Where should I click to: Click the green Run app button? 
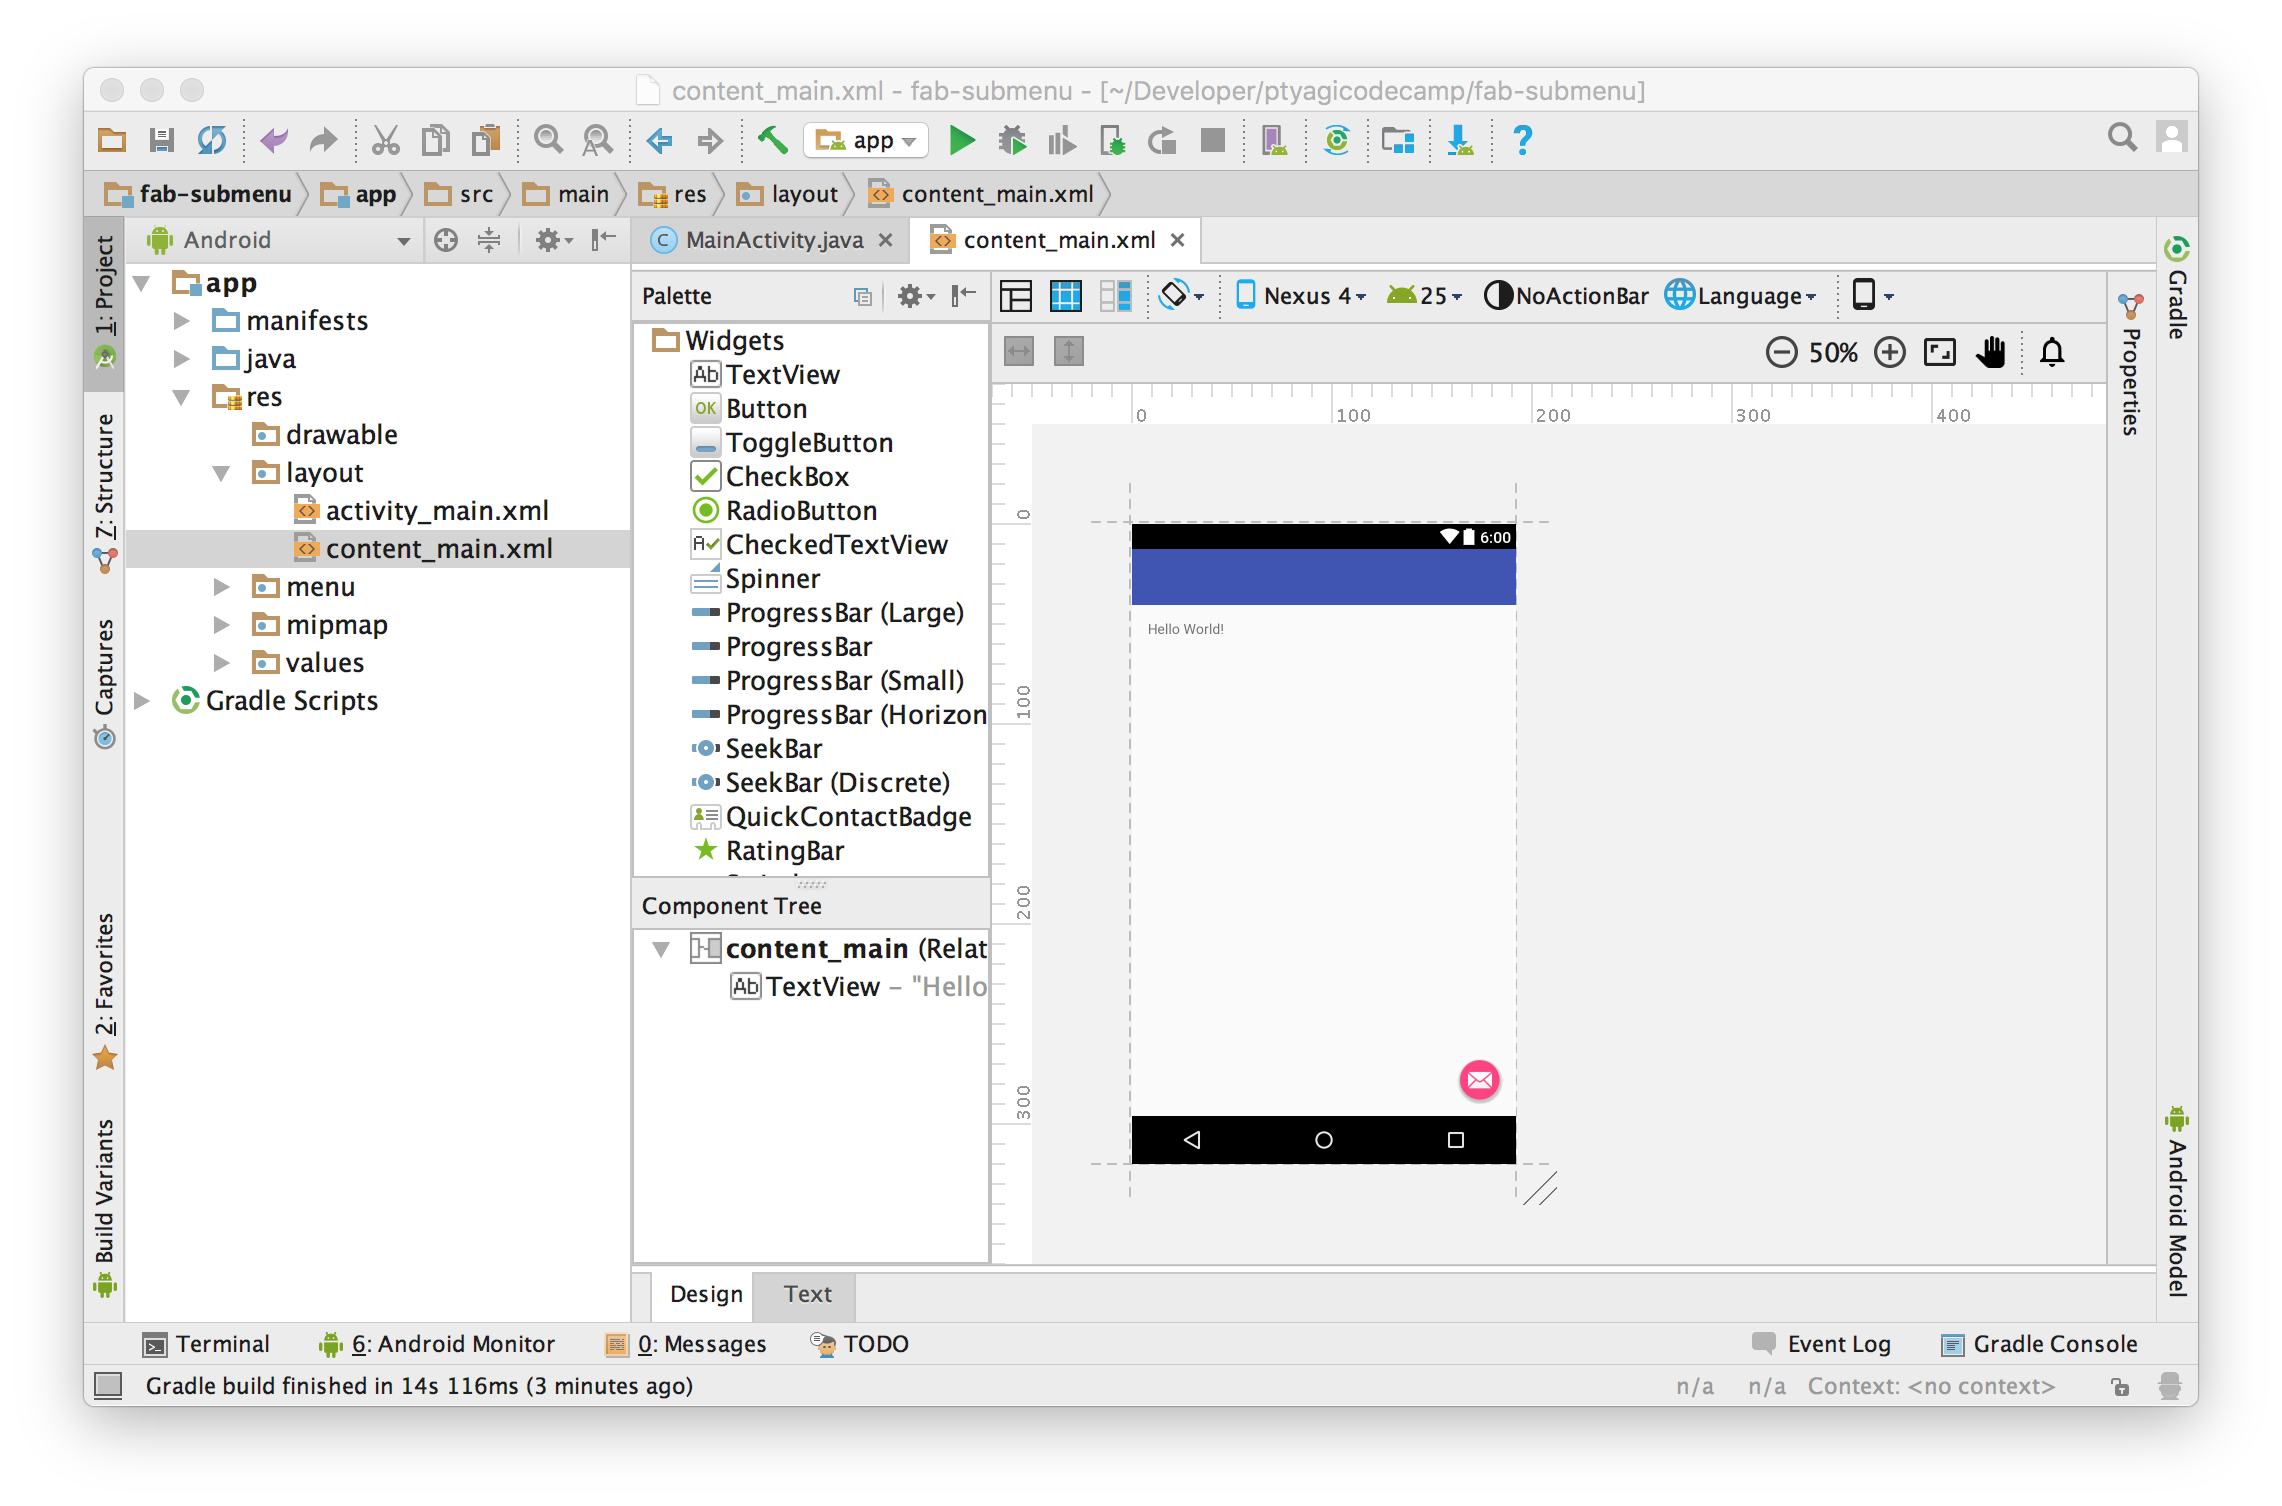point(961,141)
